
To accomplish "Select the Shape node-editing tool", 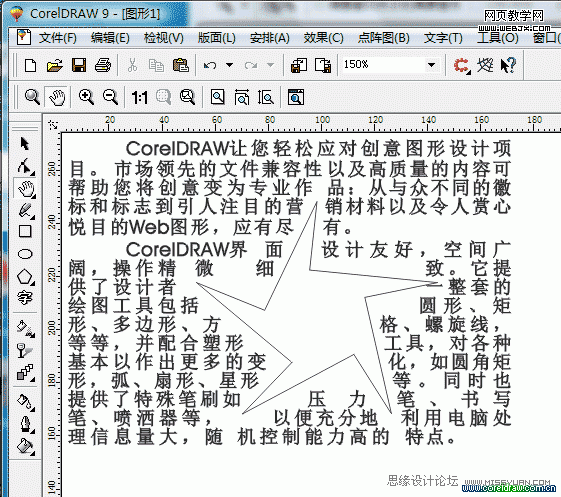I will tap(25, 166).
